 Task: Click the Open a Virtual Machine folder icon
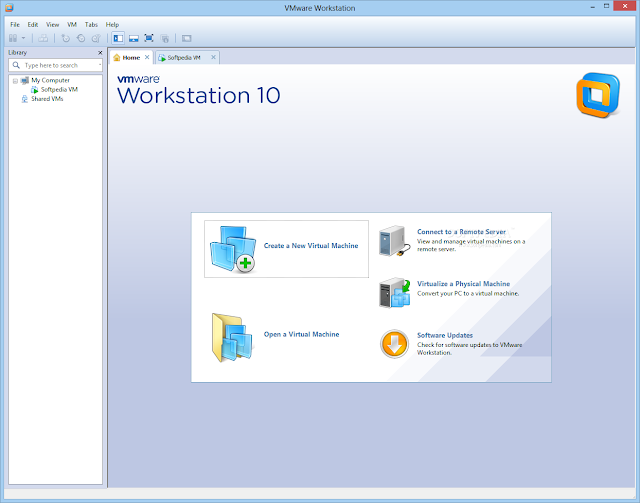[x=232, y=338]
